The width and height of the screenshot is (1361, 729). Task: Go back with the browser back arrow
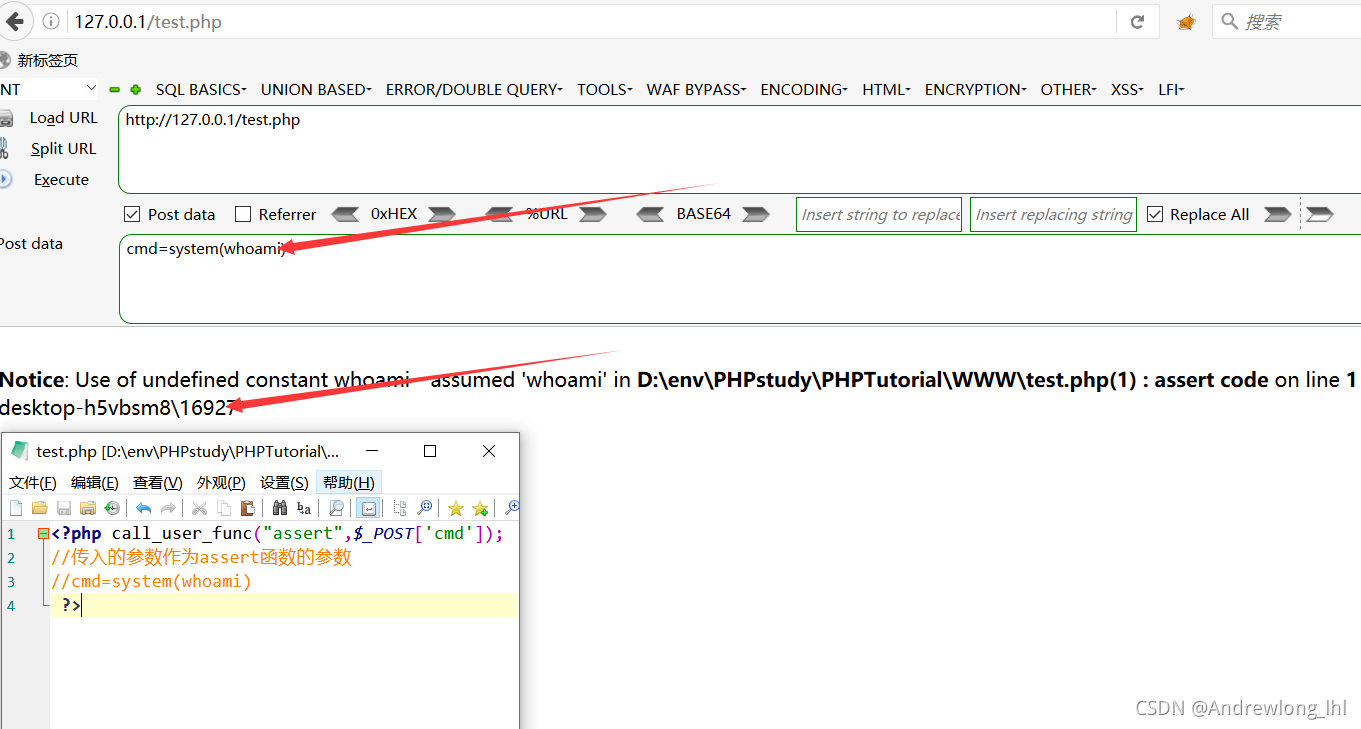coord(15,21)
